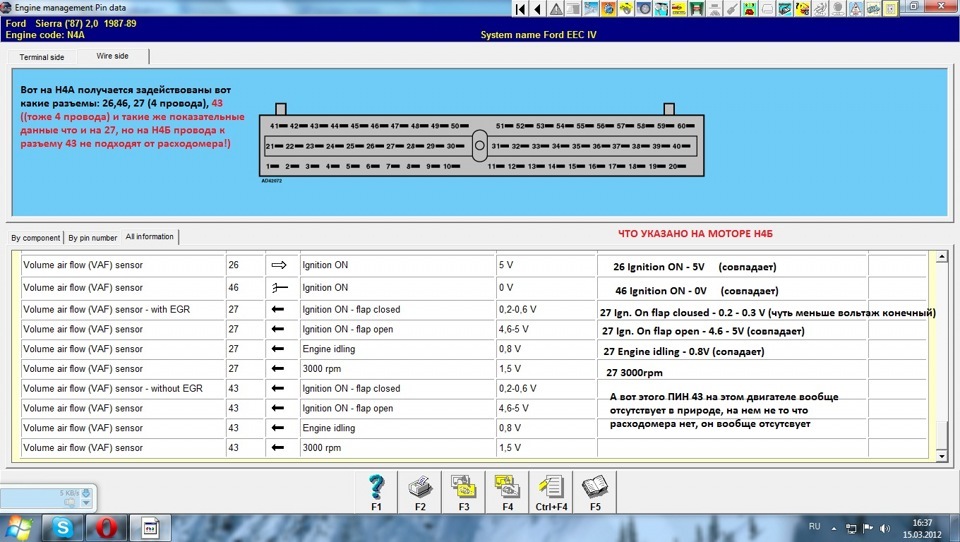The width and height of the screenshot is (960, 542).
Task: Open the Windows Start menu
Action: 19,527
